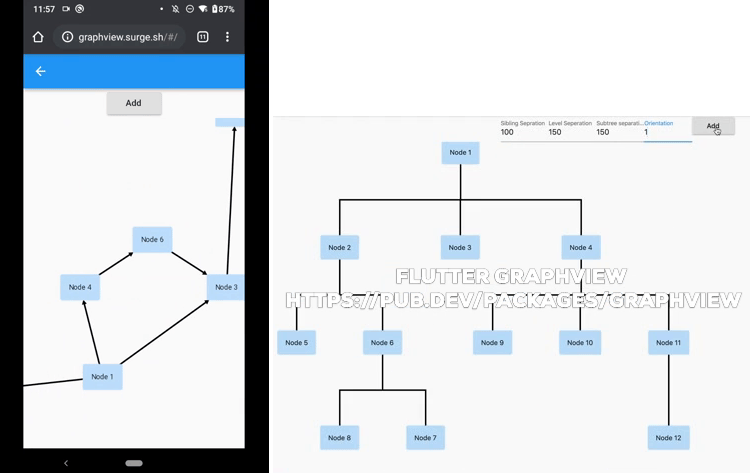Click Node 7 in the tree
Image resolution: width=750 pixels, height=473 pixels.
[x=425, y=438]
